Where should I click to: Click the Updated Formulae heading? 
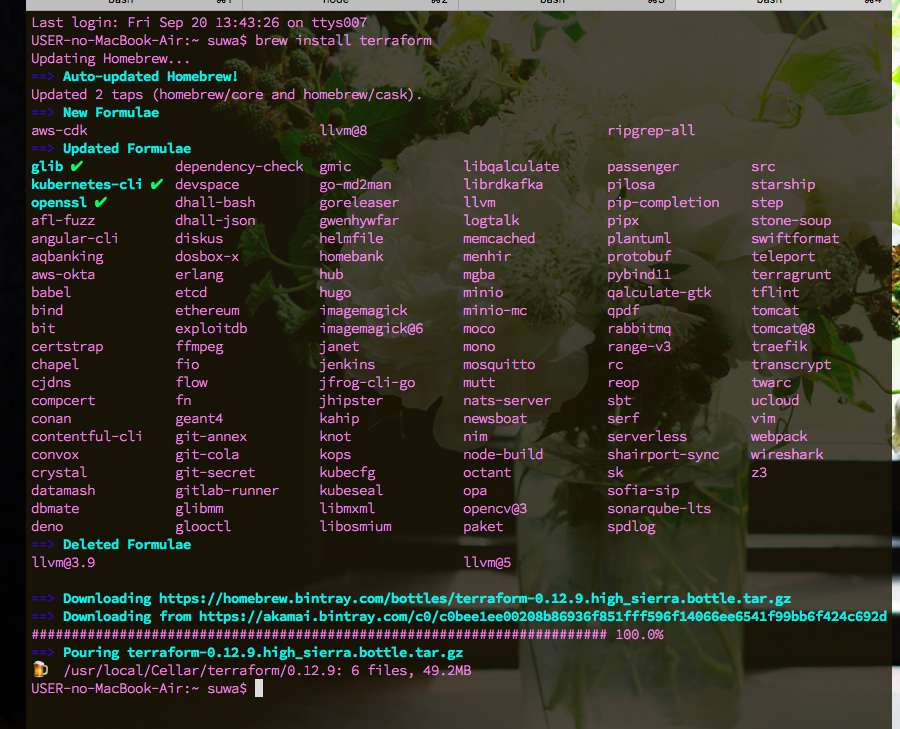pos(126,149)
